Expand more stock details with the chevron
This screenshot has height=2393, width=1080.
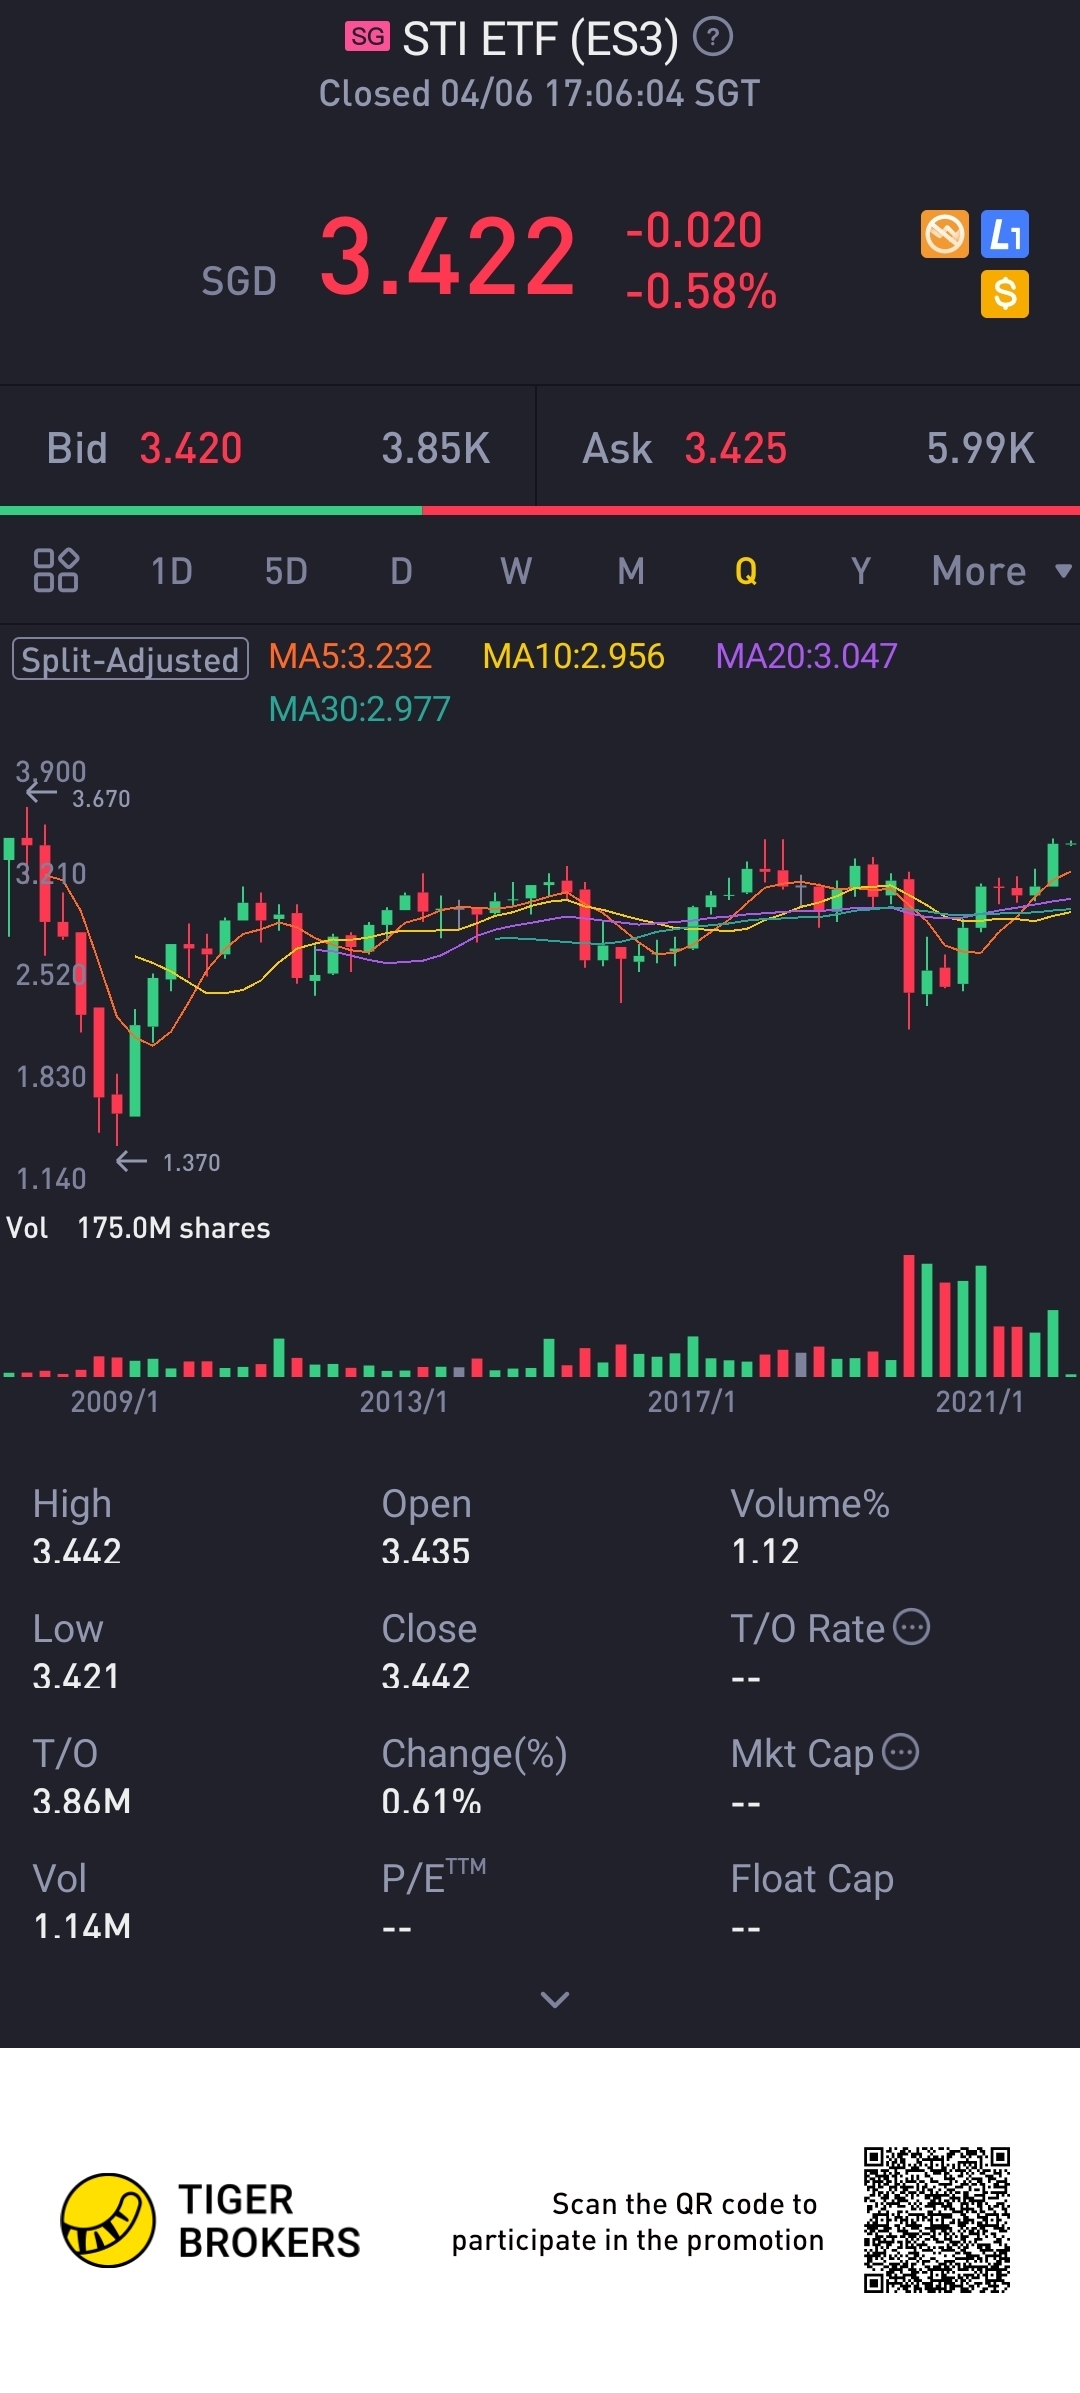click(x=554, y=1999)
